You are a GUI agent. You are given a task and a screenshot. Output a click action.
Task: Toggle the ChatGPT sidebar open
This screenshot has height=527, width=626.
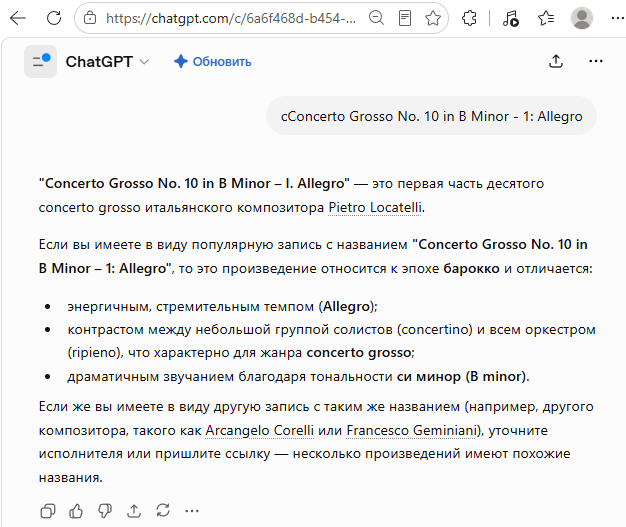point(40,61)
